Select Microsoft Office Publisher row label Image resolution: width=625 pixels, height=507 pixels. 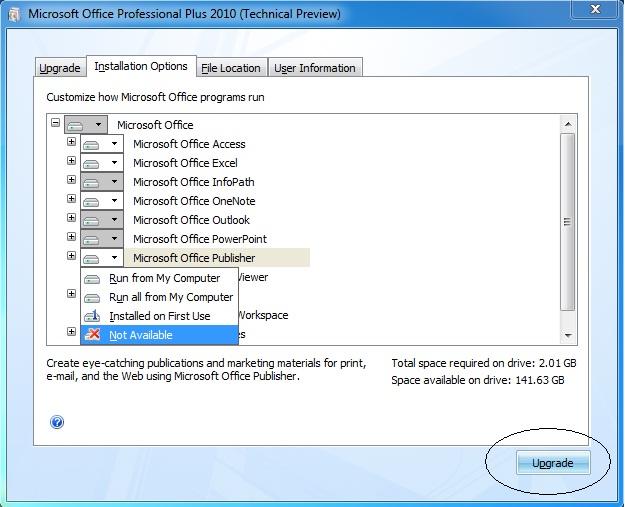[194, 258]
